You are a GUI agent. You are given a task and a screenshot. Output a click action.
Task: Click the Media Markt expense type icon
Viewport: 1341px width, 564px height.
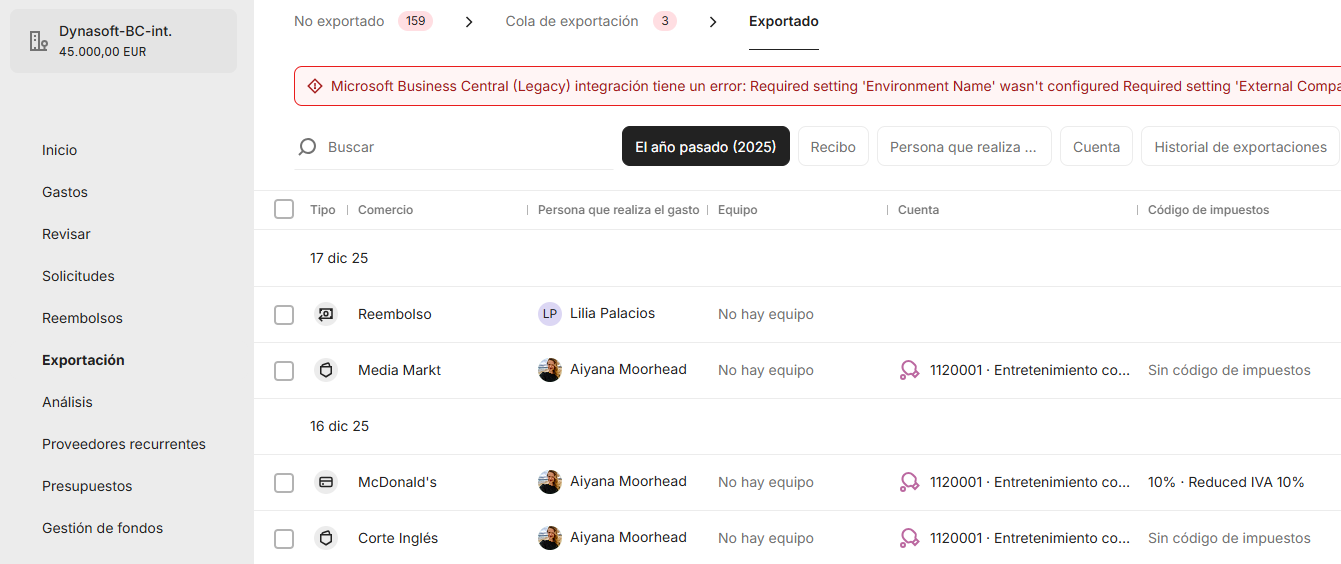click(325, 370)
